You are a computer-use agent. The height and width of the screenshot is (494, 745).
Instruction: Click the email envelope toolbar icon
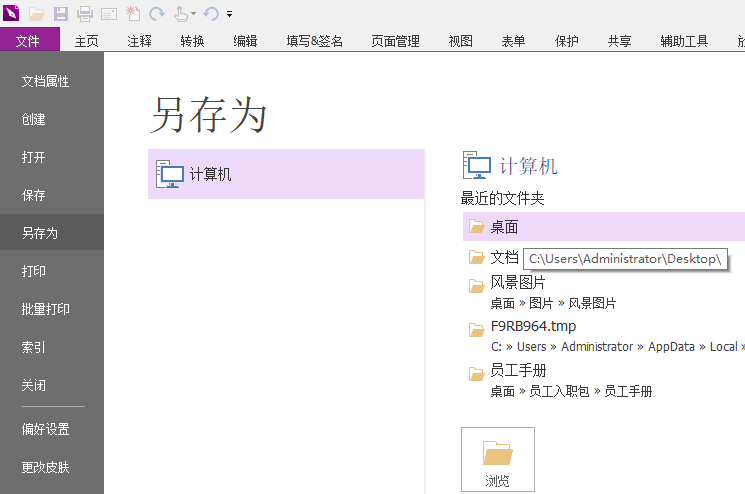click(x=109, y=14)
